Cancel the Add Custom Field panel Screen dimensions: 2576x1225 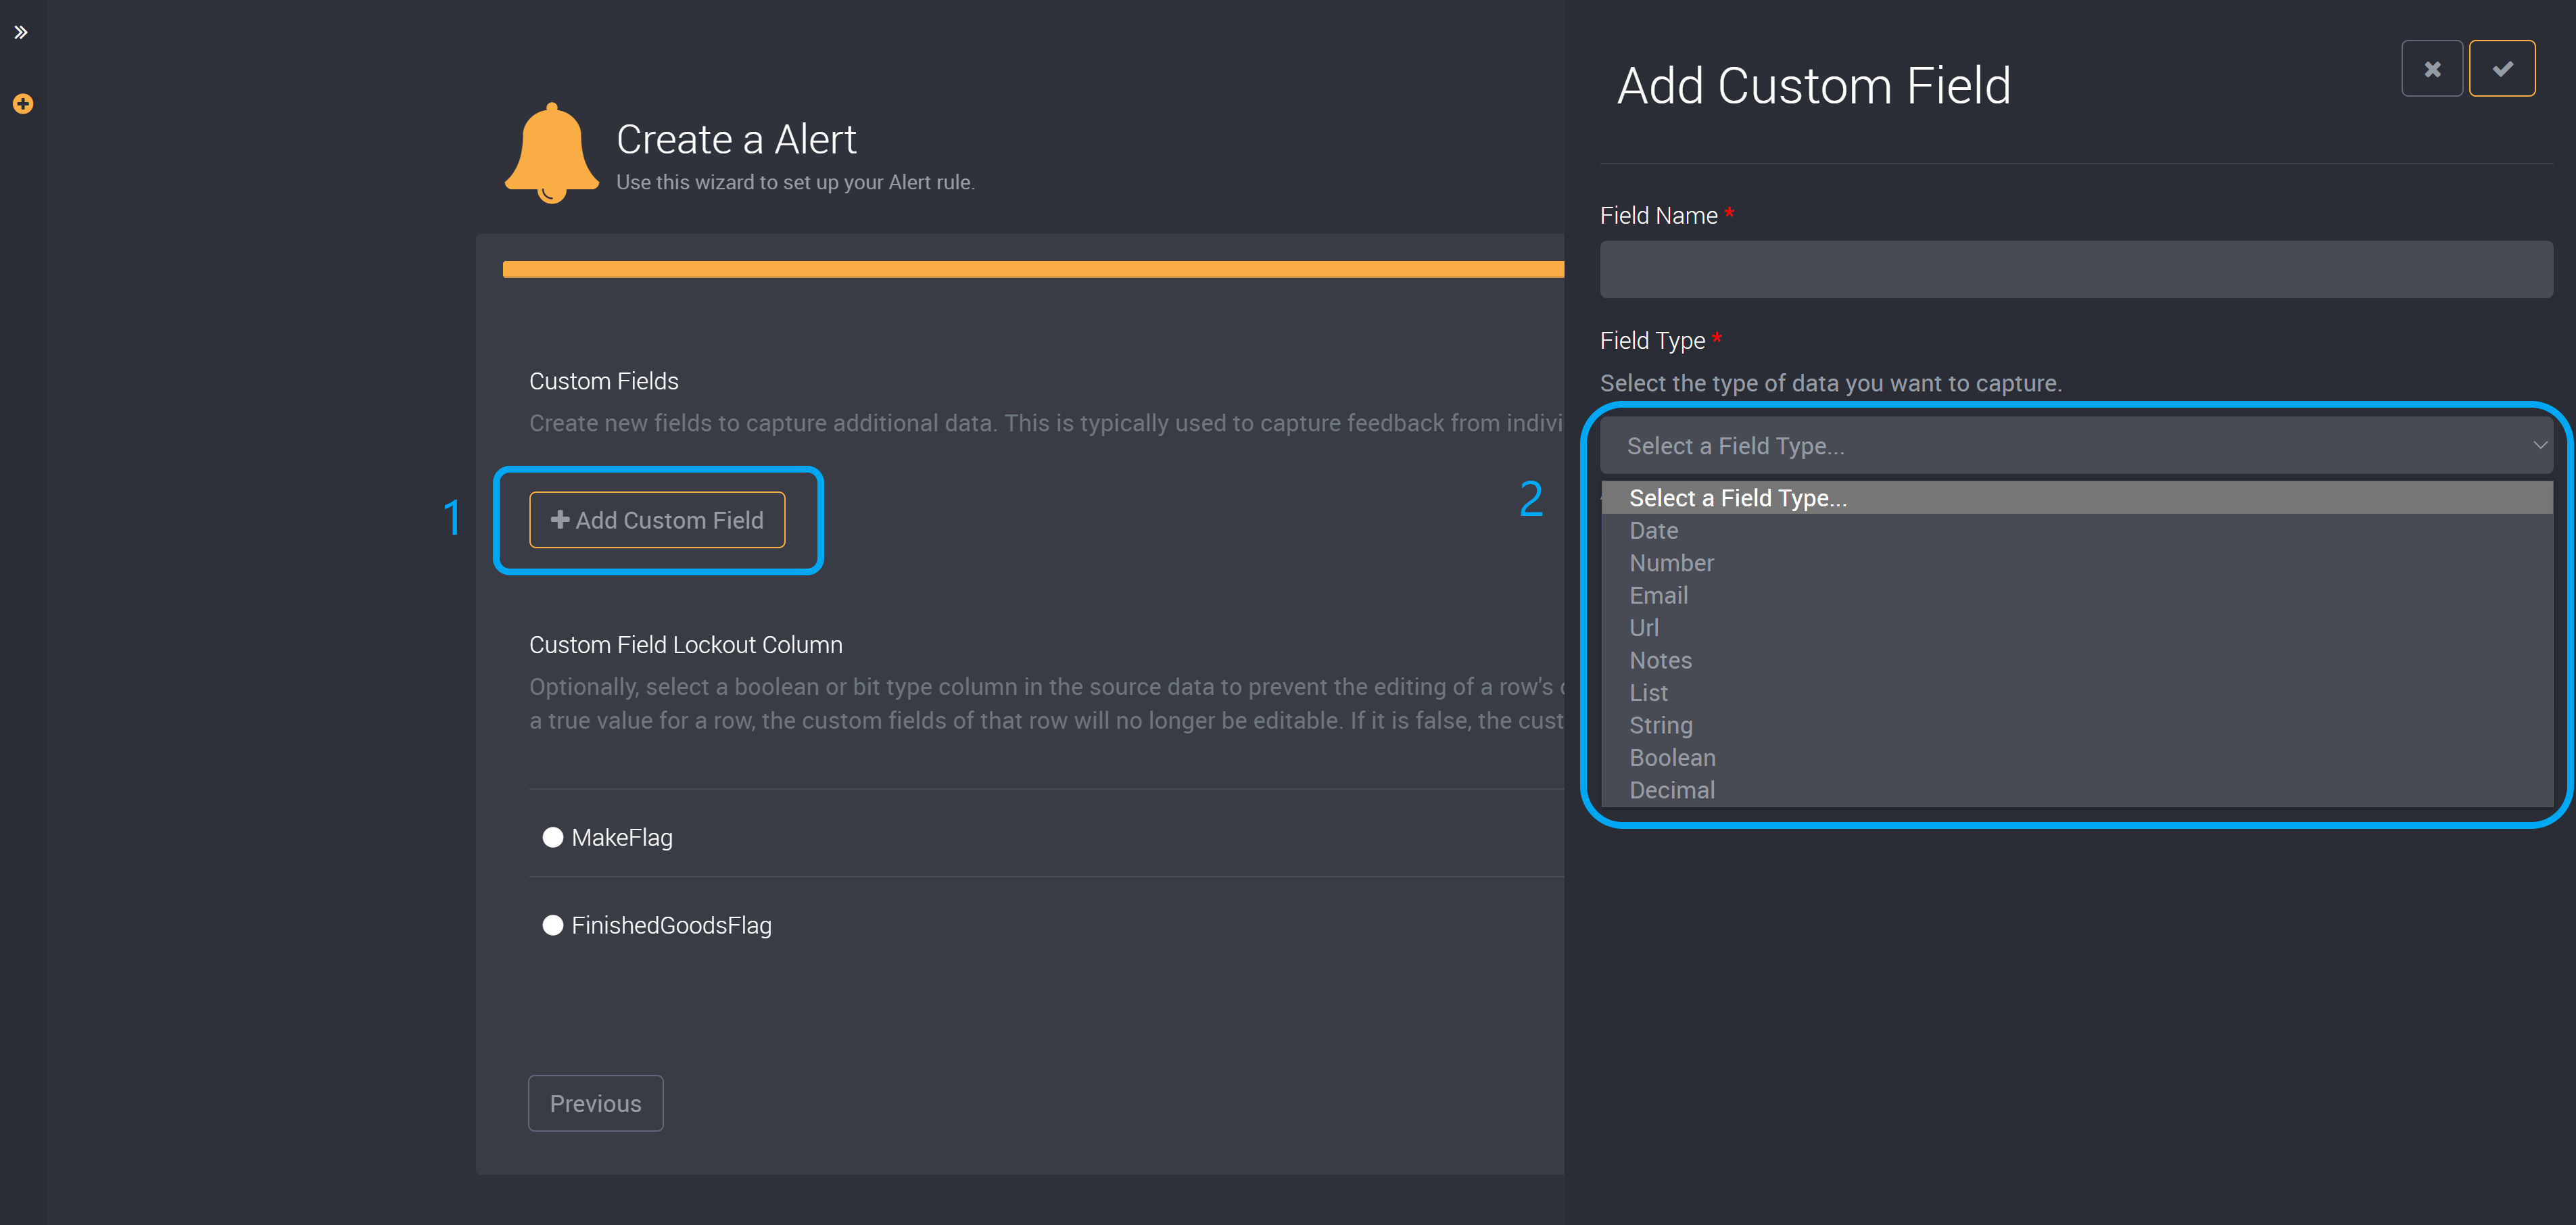tap(2431, 68)
